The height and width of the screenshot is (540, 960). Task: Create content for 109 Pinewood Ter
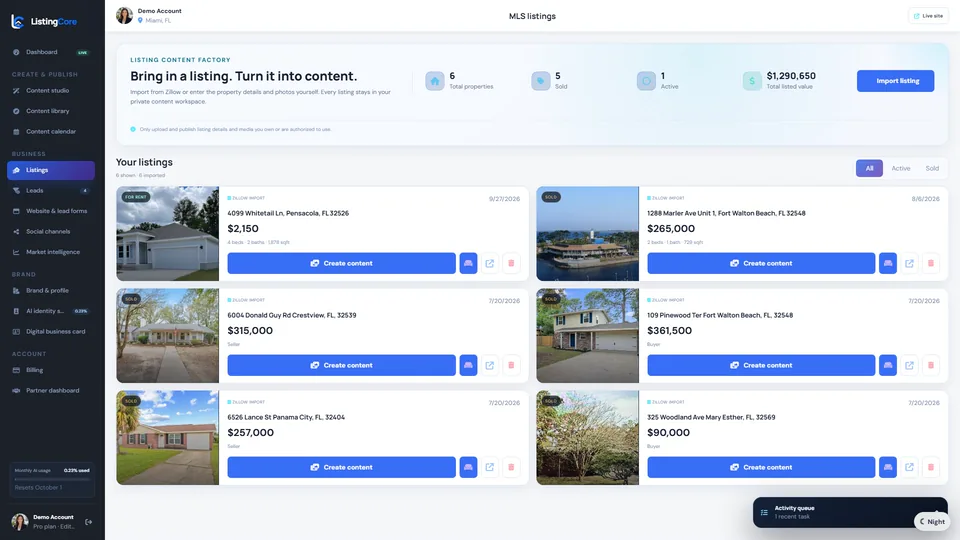[x=761, y=366]
